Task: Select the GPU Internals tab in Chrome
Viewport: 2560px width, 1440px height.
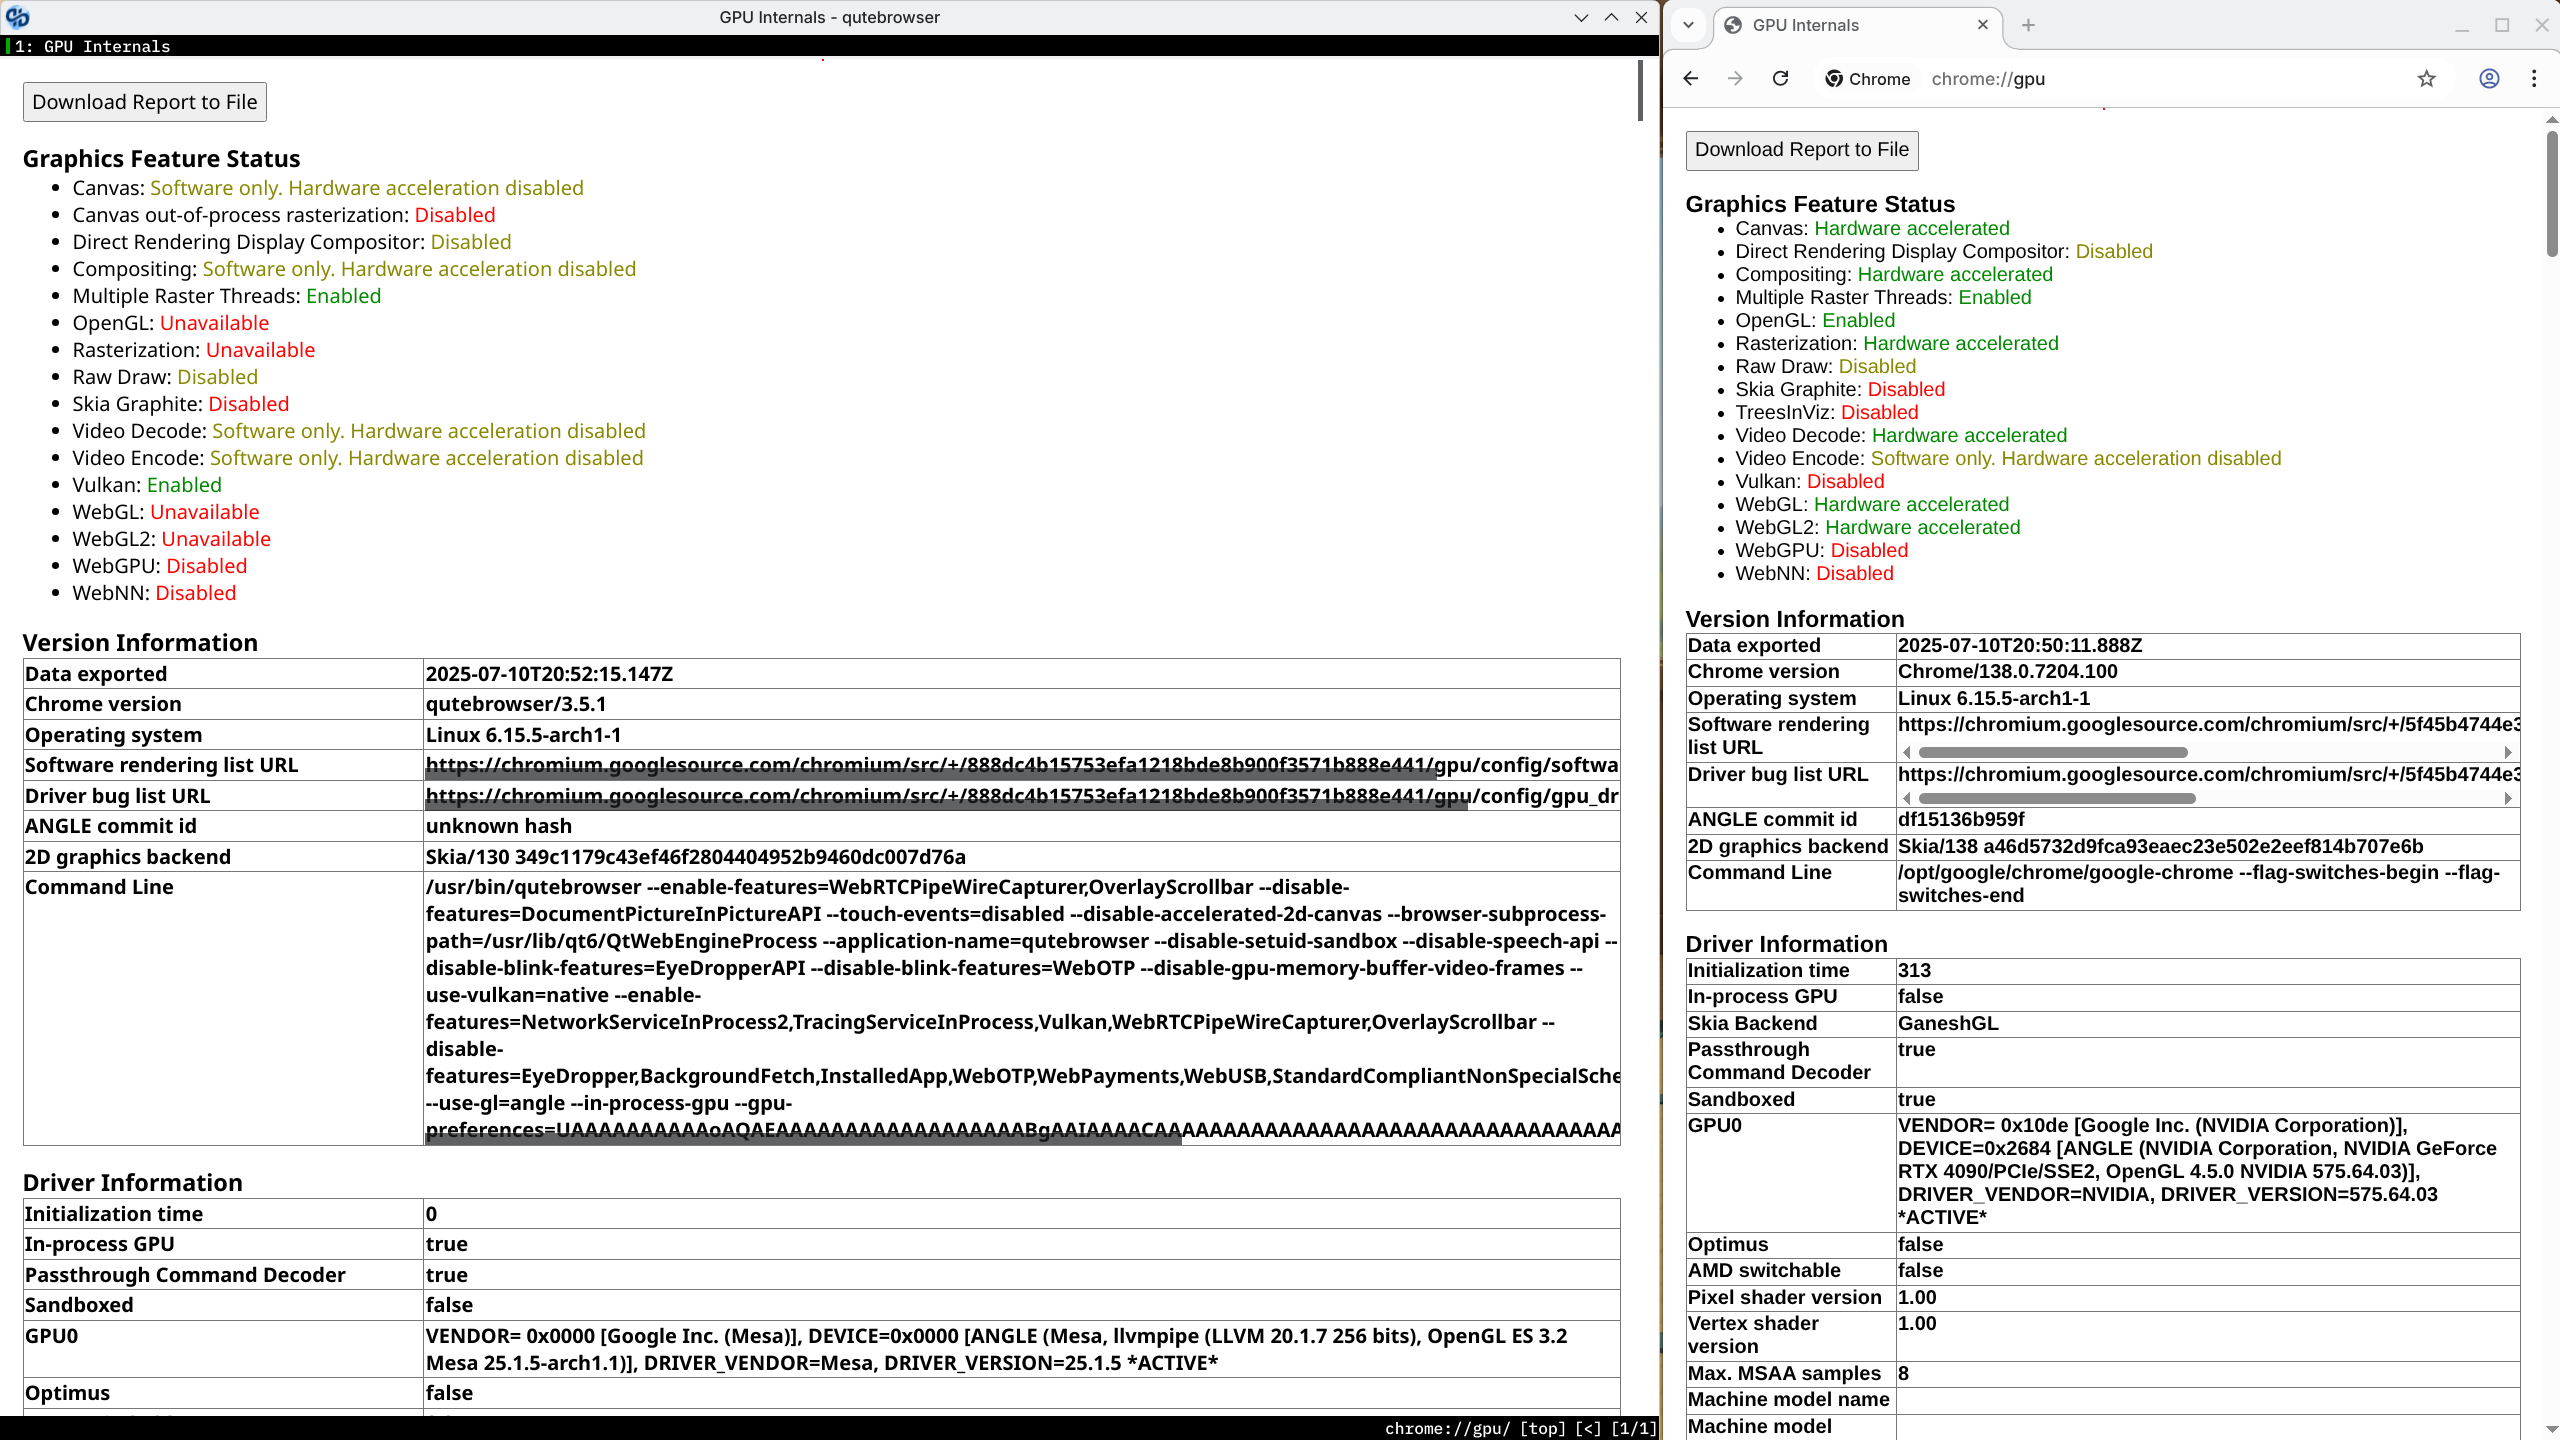Action: point(1857,25)
